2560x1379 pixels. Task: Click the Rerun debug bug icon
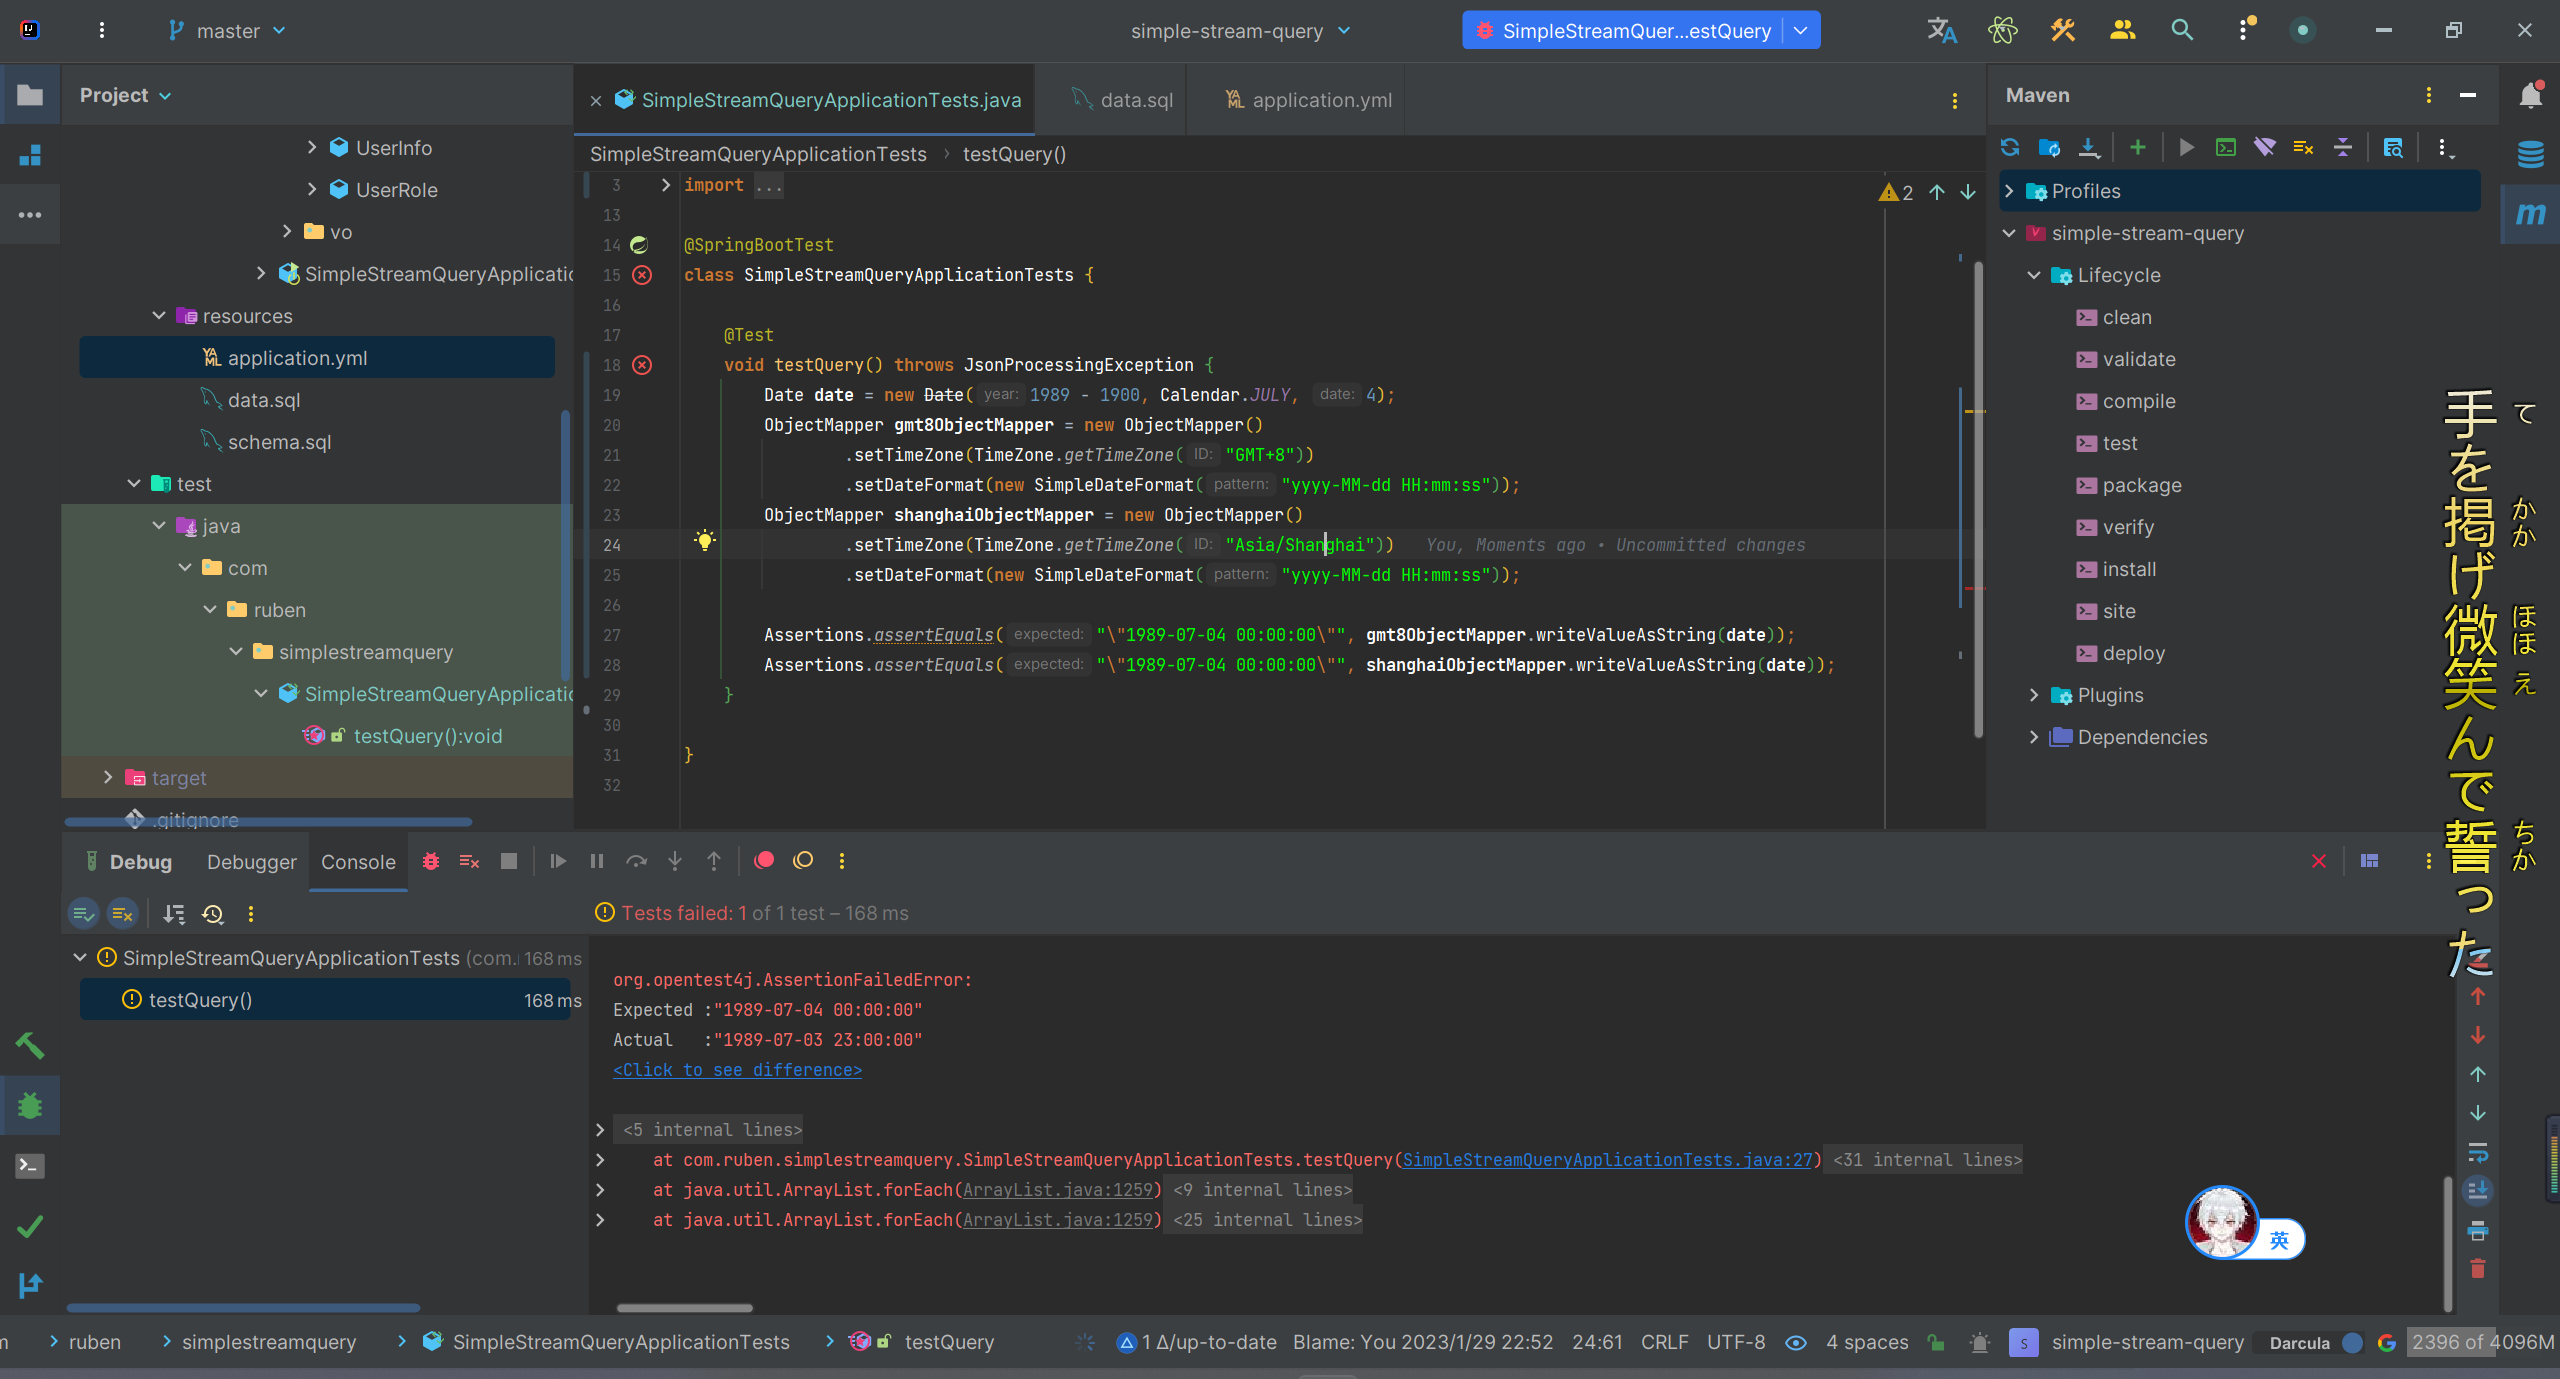[x=431, y=861]
